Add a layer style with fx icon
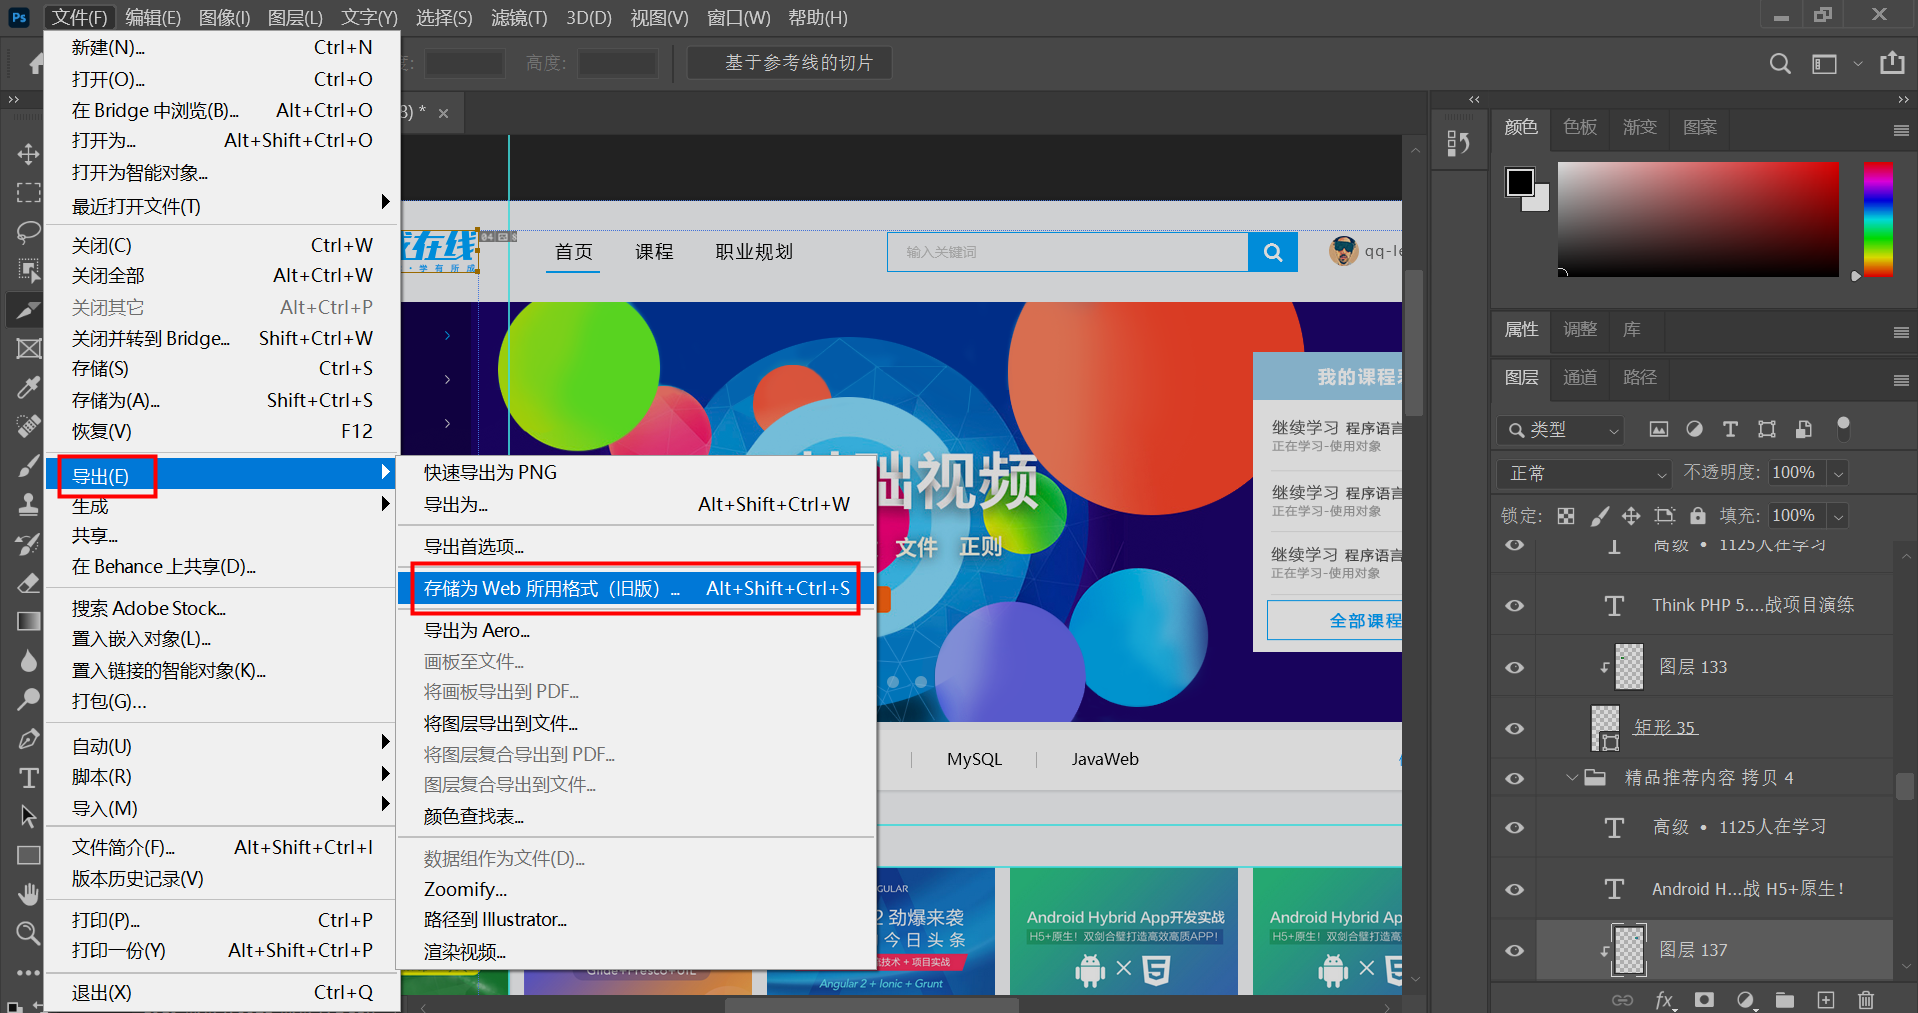The image size is (1918, 1013). tap(1664, 999)
